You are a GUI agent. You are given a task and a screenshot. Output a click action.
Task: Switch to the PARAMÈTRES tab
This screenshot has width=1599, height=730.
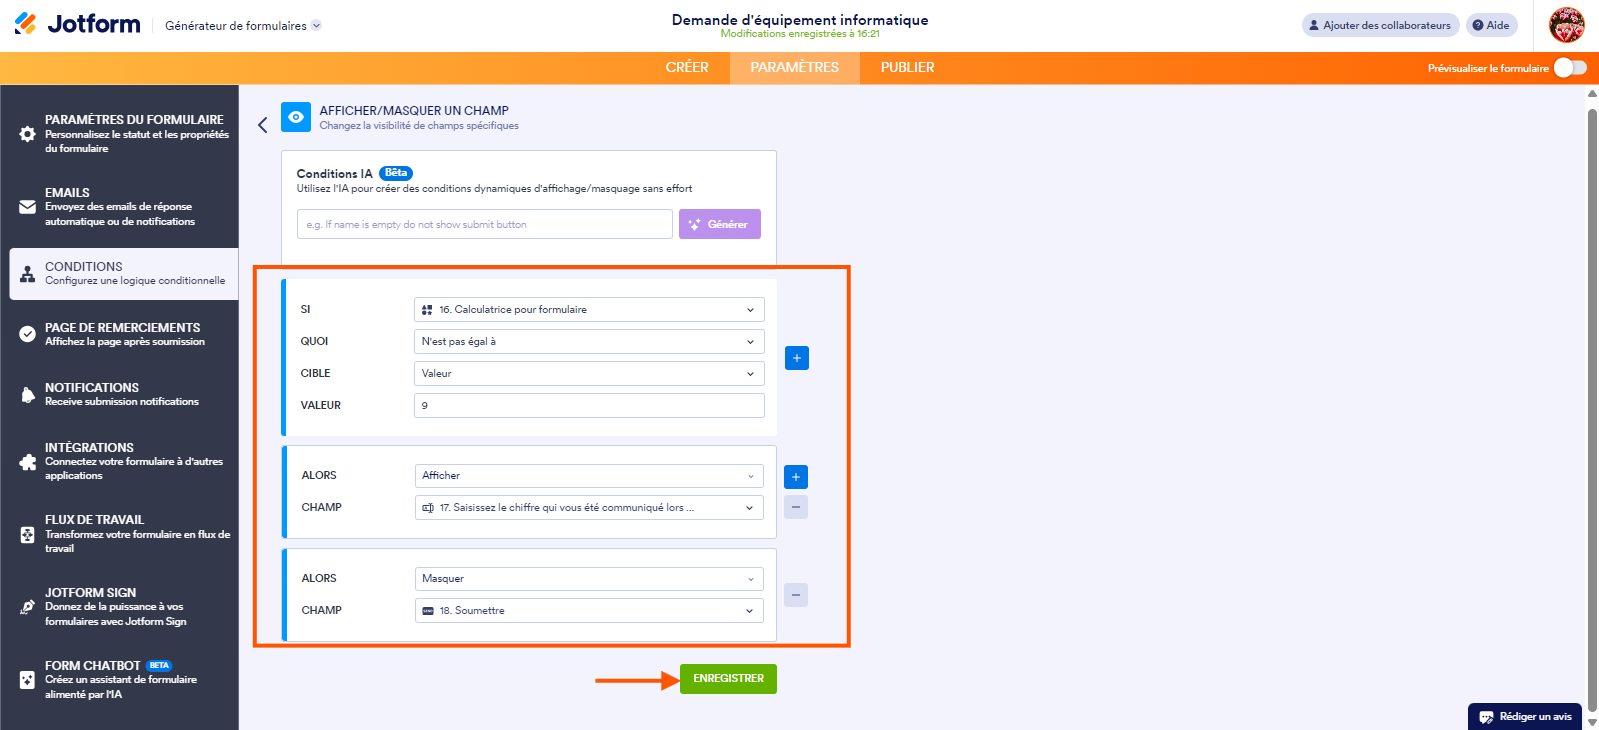click(x=795, y=68)
